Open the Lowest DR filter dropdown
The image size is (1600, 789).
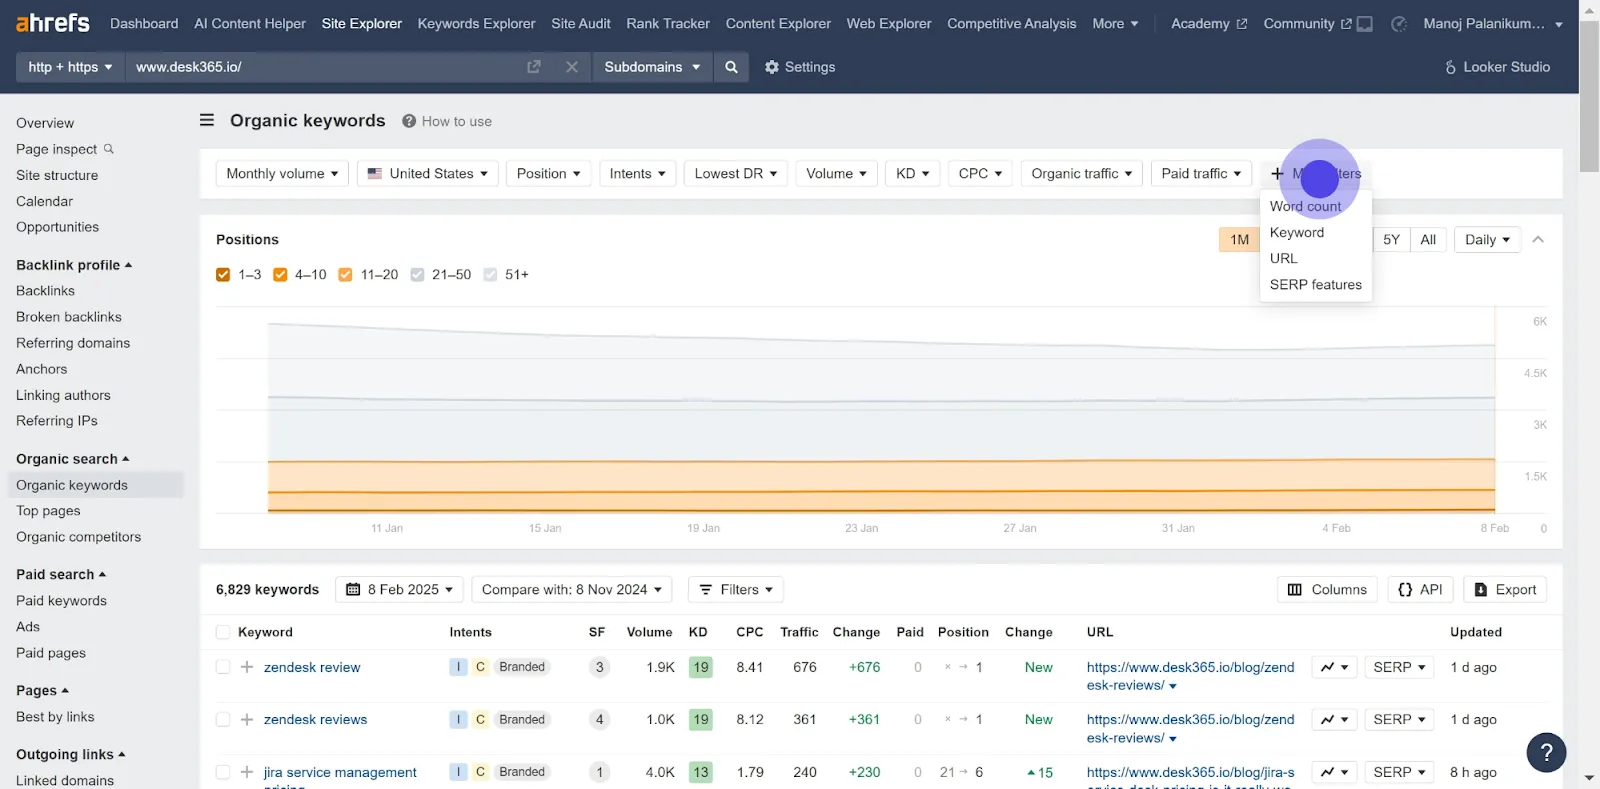point(736,174)
